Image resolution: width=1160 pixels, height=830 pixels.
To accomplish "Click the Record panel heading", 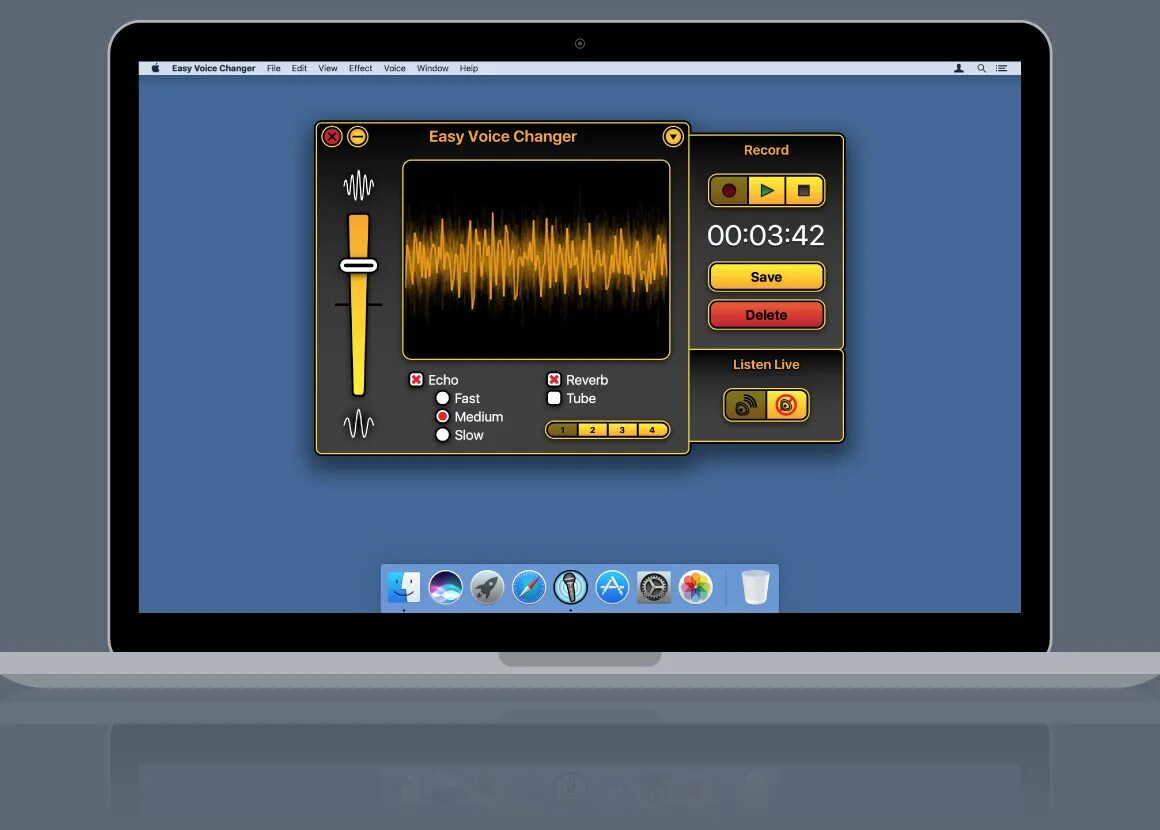I will tap(766, 150).
